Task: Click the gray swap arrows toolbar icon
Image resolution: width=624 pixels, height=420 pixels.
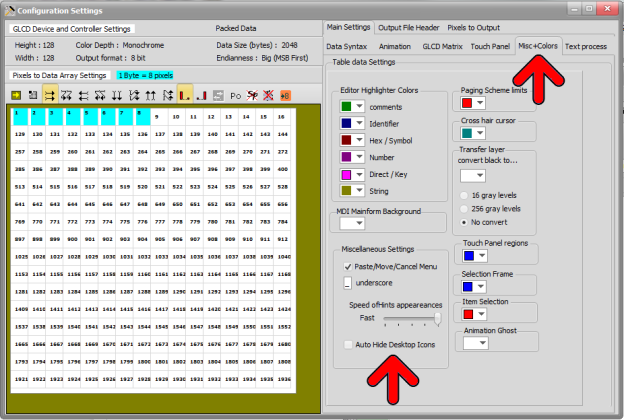Action: coord(218,95)
